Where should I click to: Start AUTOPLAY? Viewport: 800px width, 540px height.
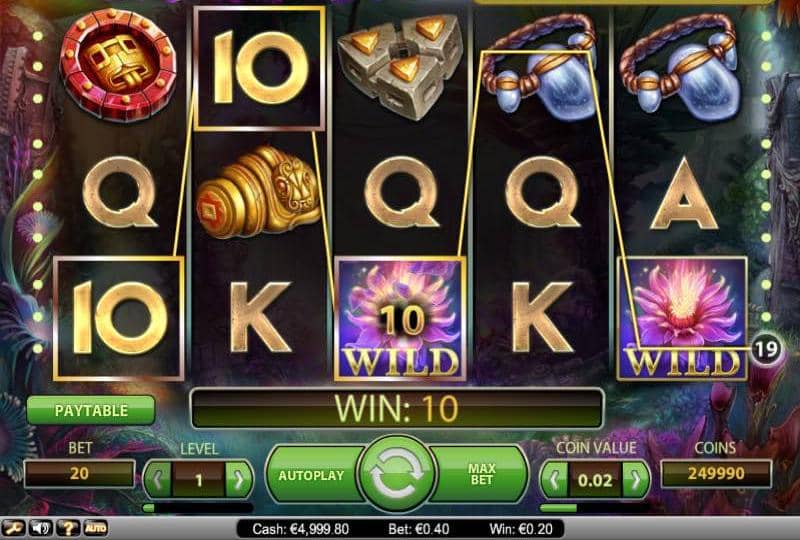click(311, 475)
